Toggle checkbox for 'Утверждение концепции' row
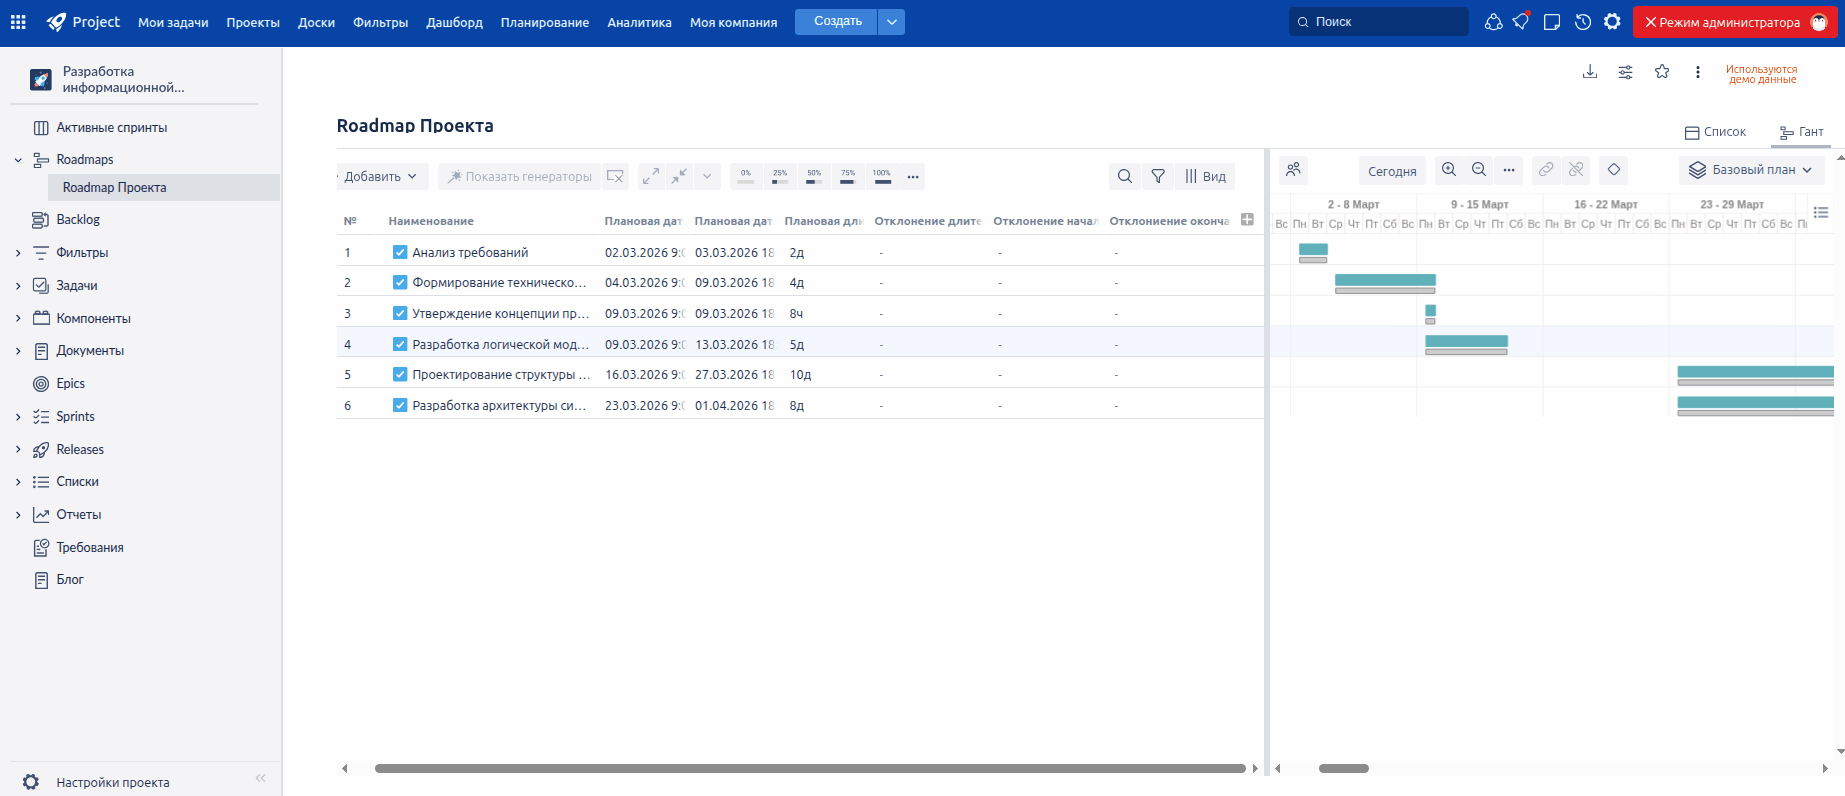The image size is (1845, 796). point(400,313)
